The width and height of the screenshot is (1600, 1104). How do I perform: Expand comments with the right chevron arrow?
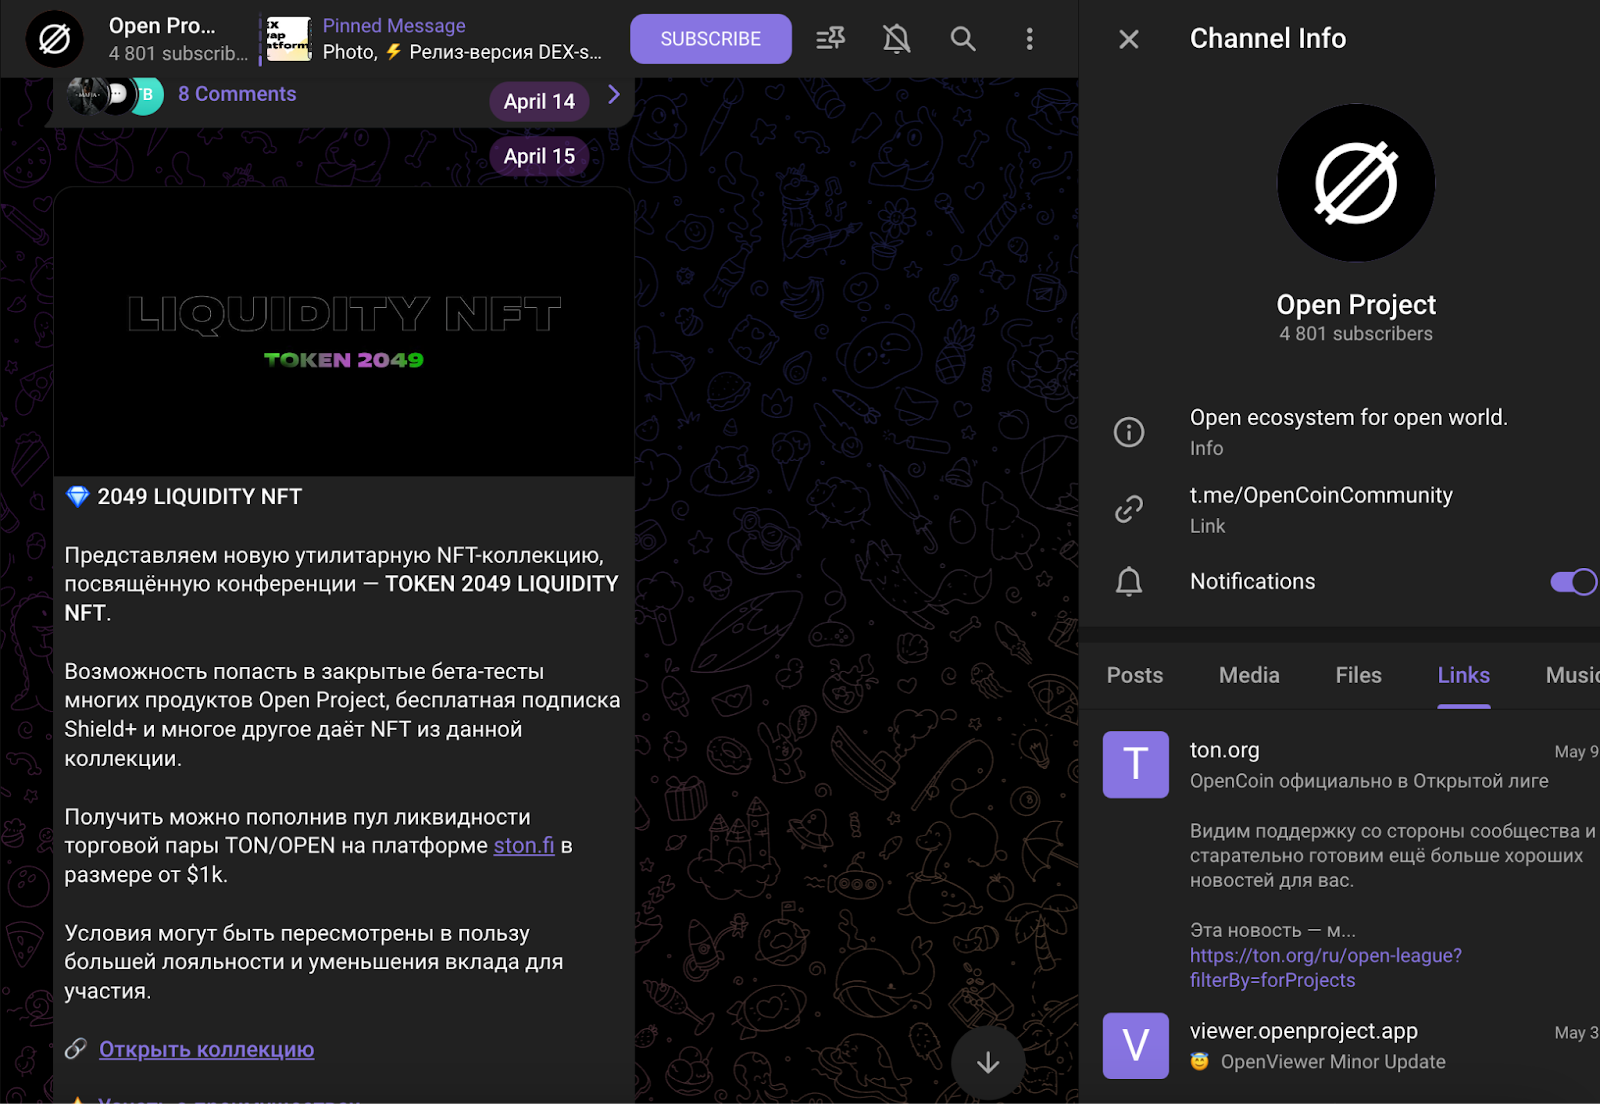(614, 94)
